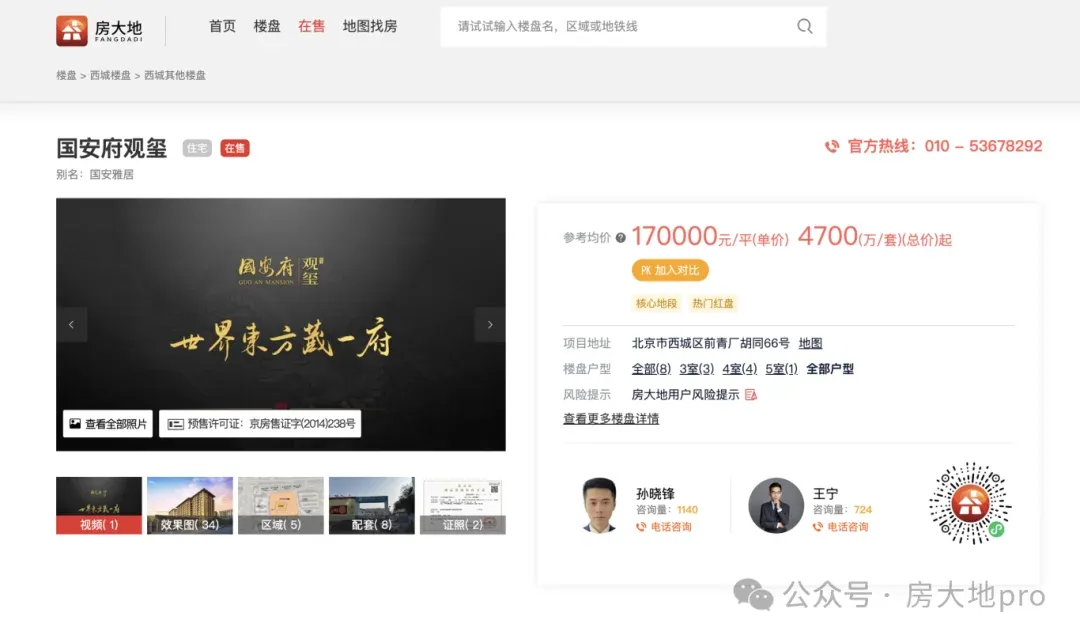This screenshot has height=639, width=1080.
Task: Open the 区域(5) thumbnail
Action: [x=281, y=505]
